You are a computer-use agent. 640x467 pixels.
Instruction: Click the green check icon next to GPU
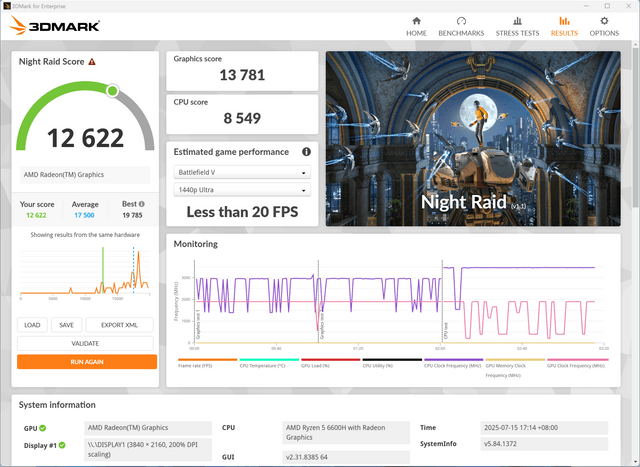(43, 428)
